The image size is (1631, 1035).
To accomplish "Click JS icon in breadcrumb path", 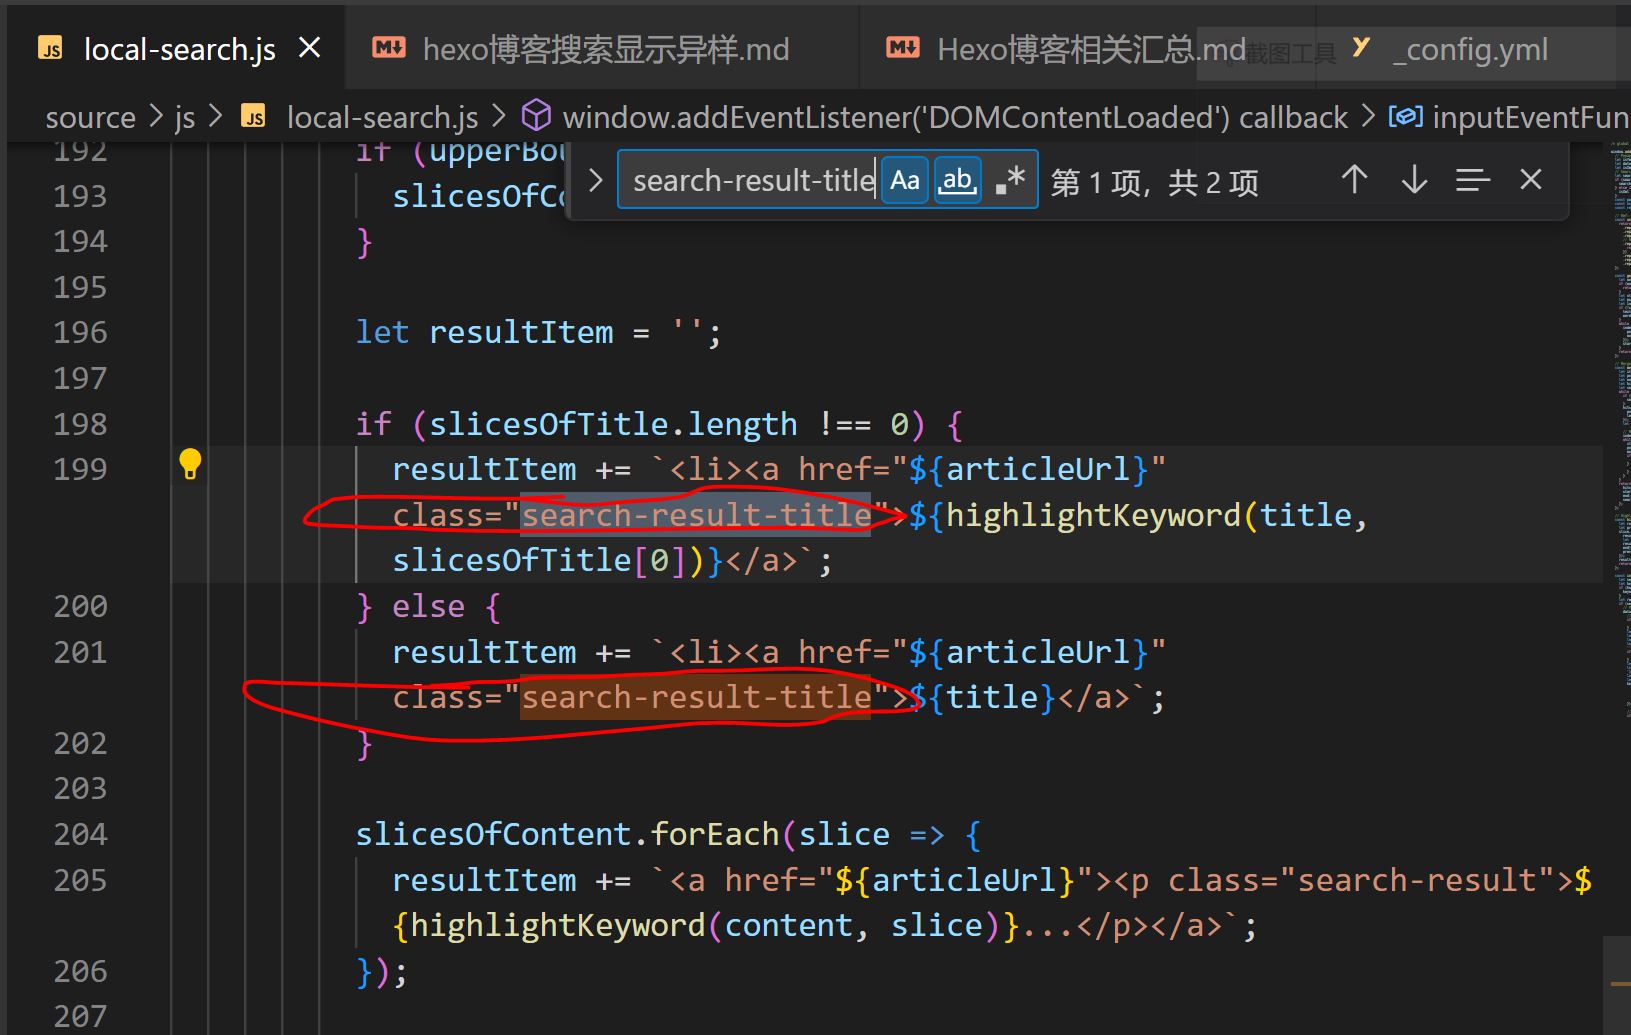I will click(x=254, y=117).
